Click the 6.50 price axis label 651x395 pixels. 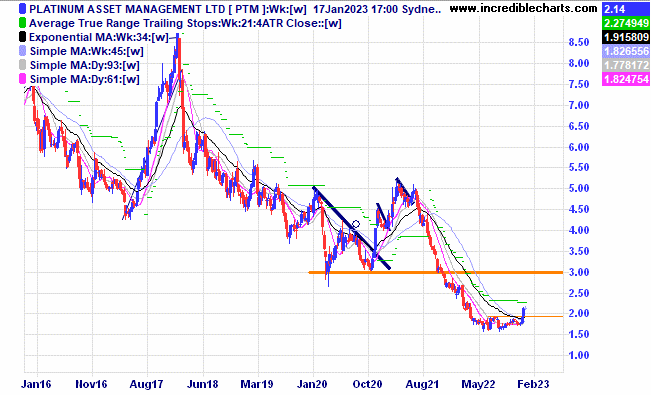(579, 126)
